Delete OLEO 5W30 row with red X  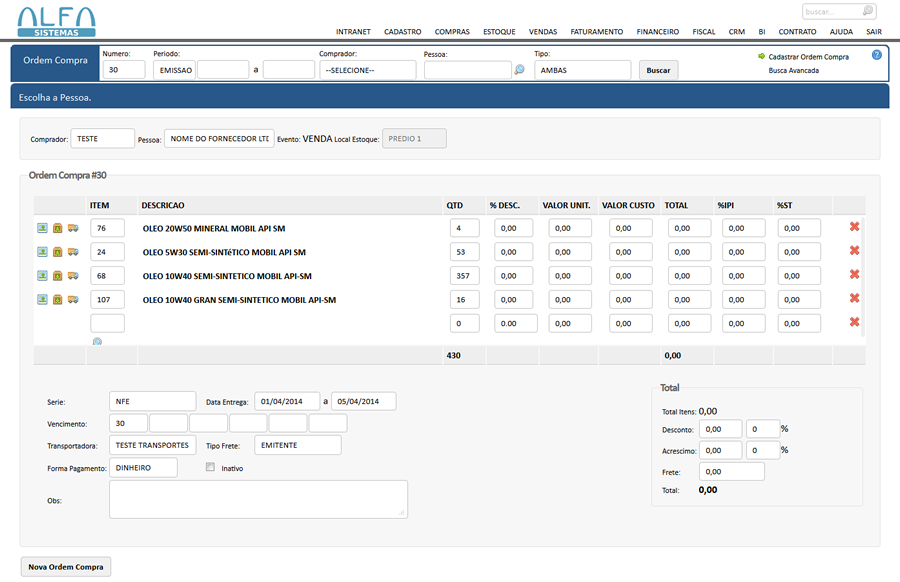[855, 250]
